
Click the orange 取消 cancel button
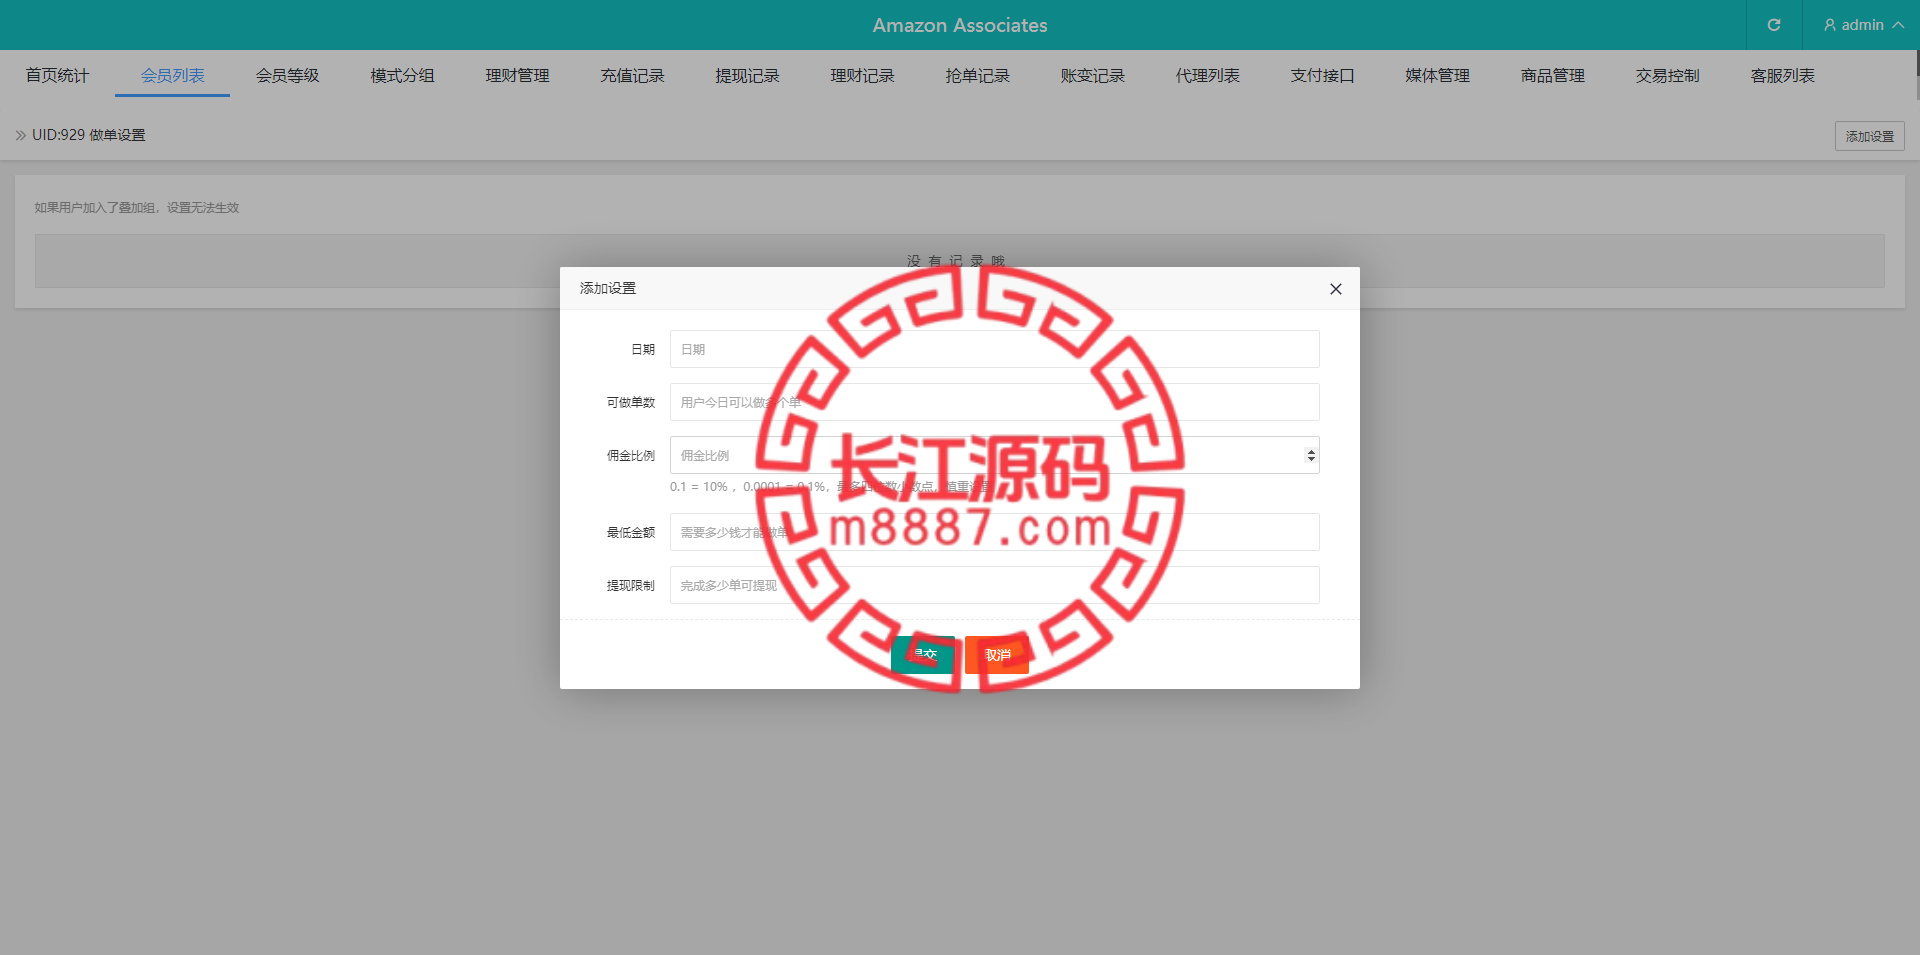(x=997, y=654)
